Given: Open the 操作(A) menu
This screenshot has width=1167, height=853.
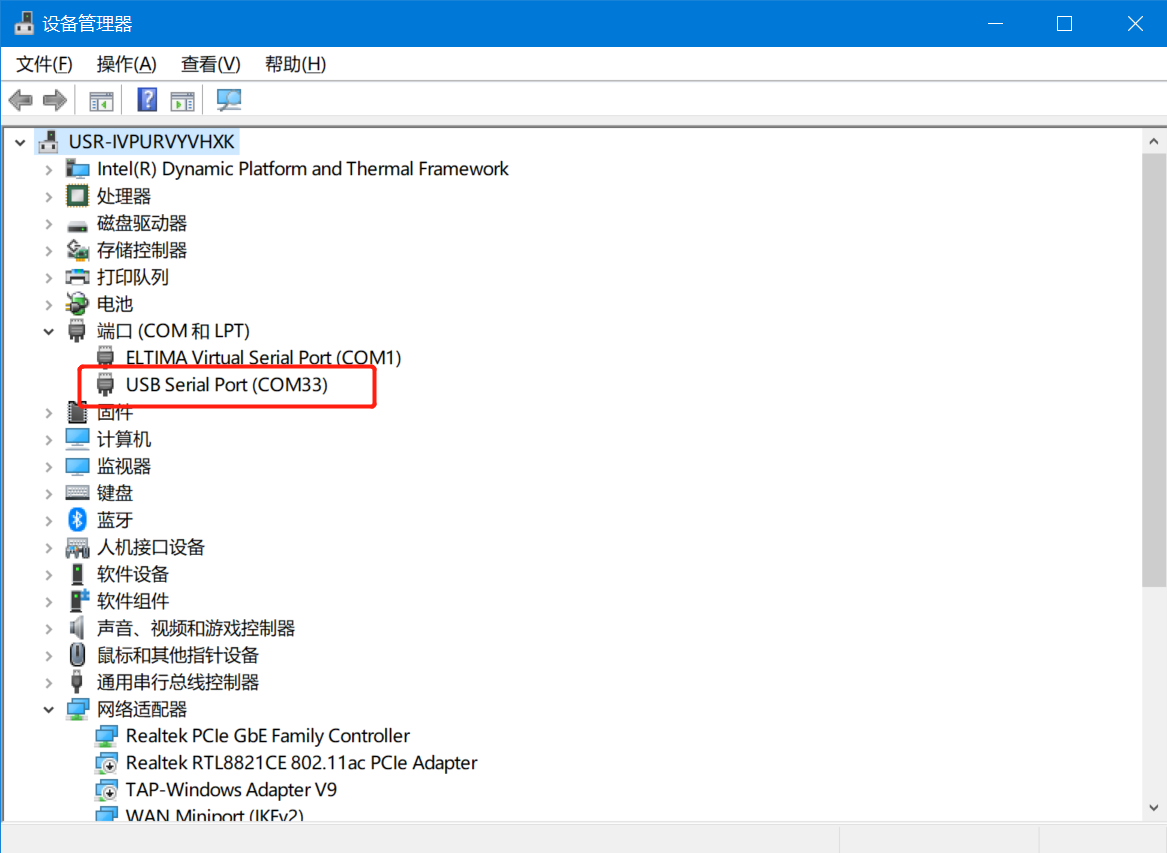Looking at the screenshot, I should 127,64.
